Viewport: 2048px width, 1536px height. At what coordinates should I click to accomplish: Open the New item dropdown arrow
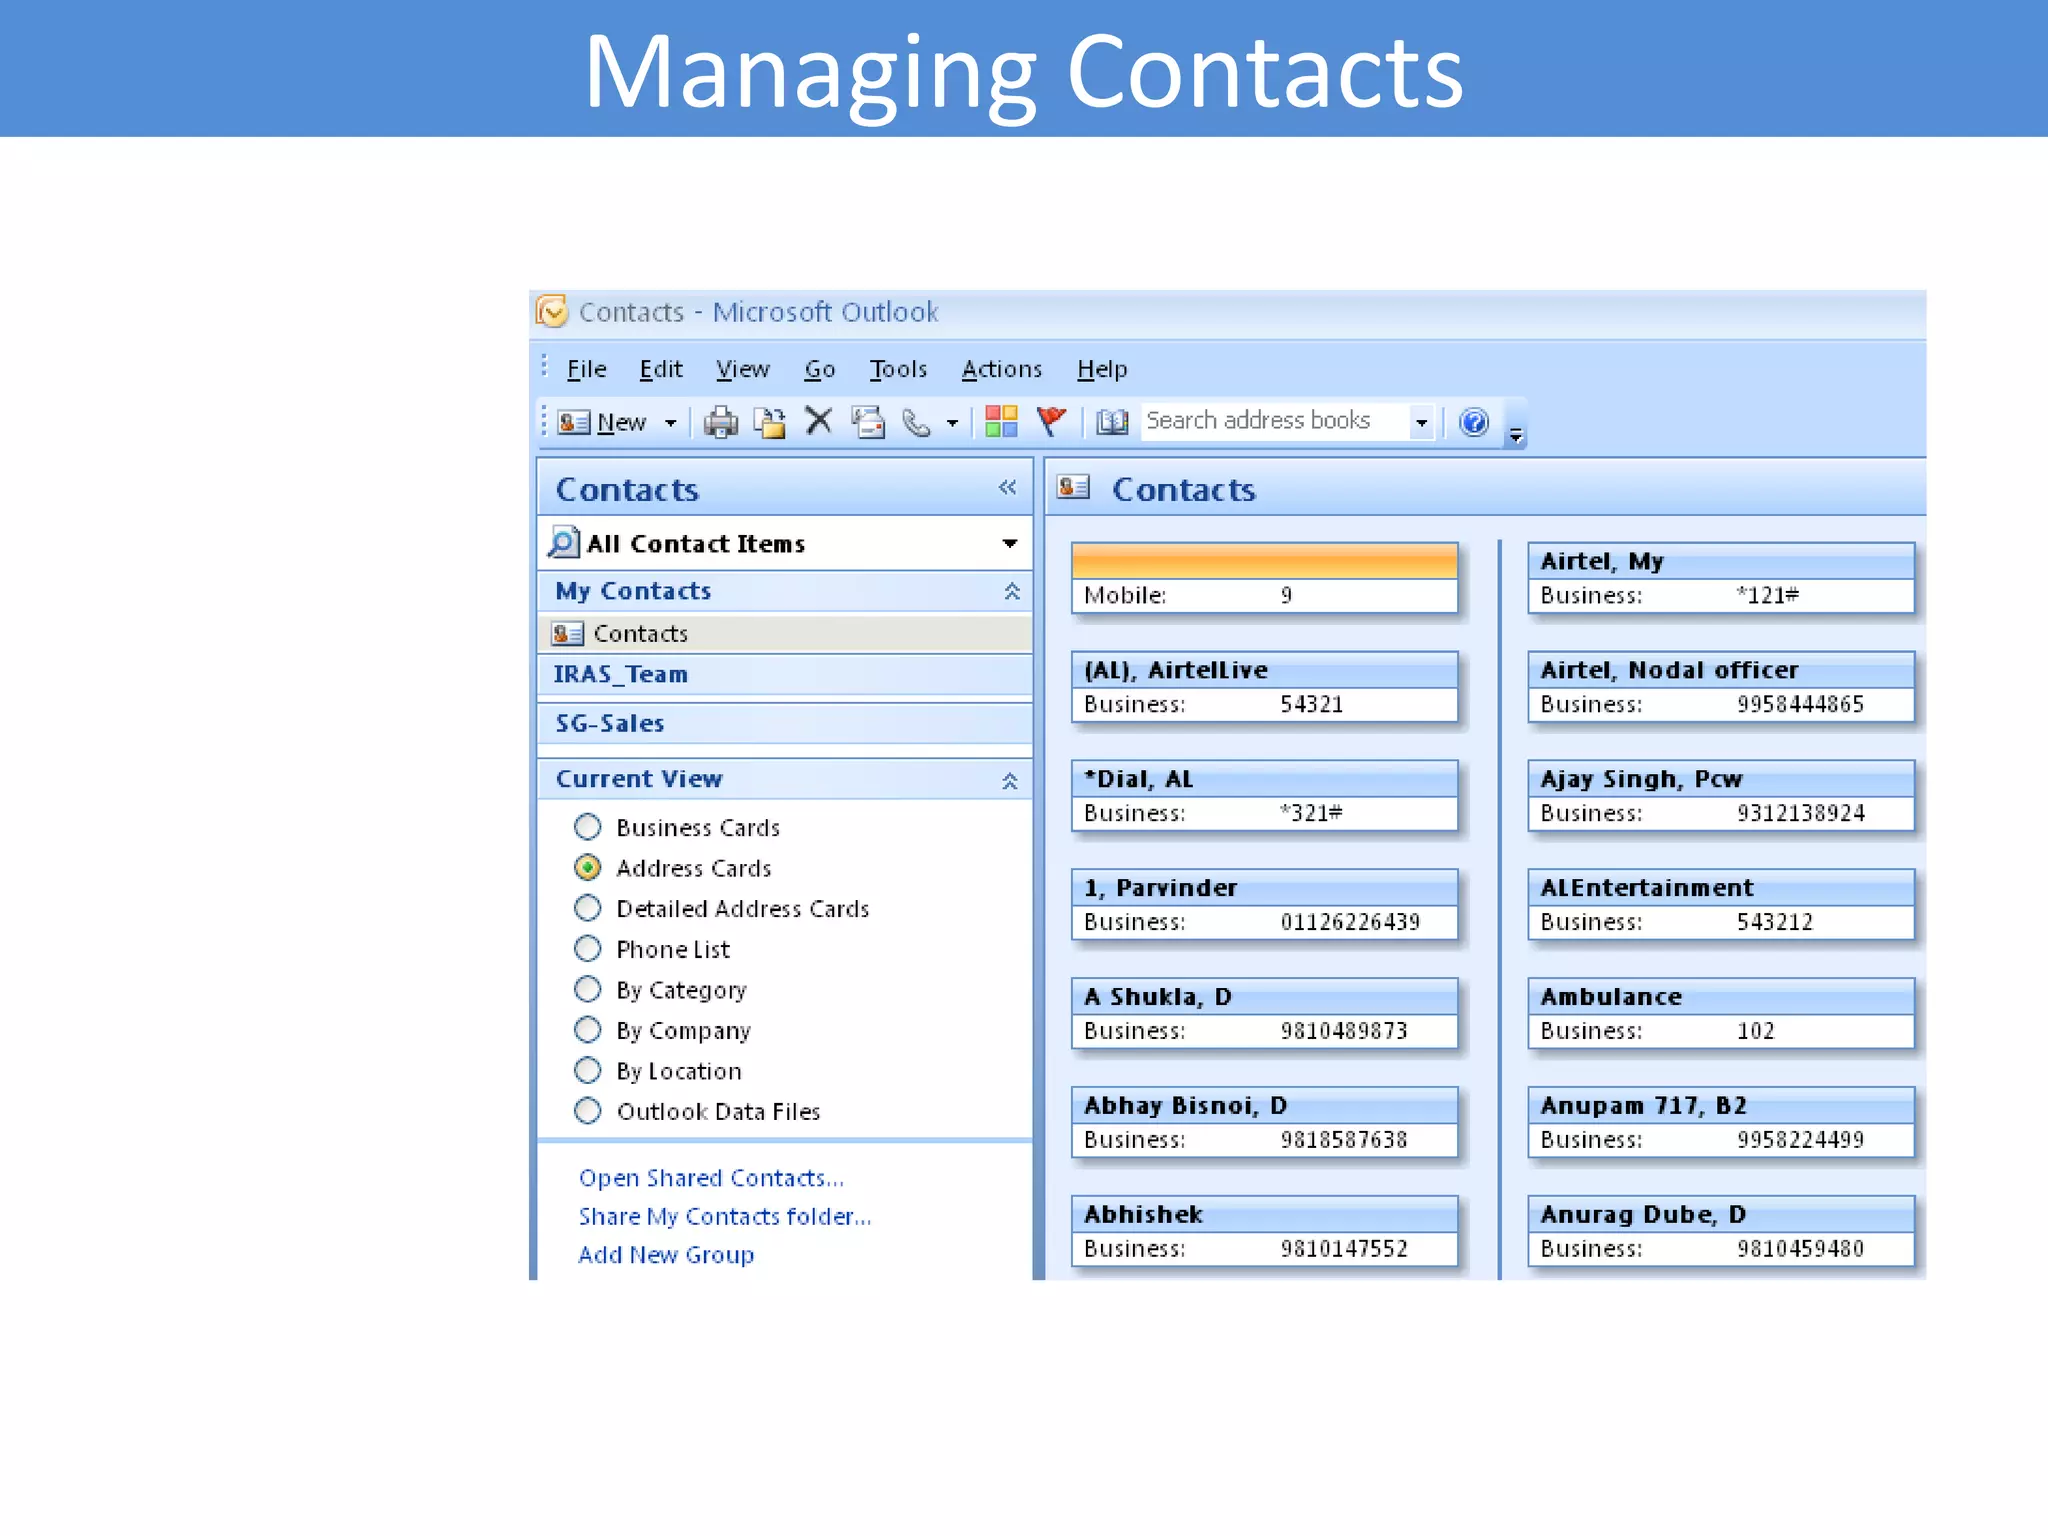(671, 423)
